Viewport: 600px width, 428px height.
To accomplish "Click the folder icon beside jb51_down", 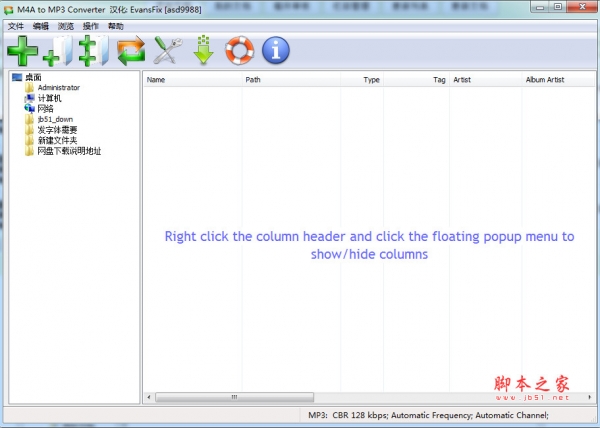I will pyautogui.click(x=29, y=119).
